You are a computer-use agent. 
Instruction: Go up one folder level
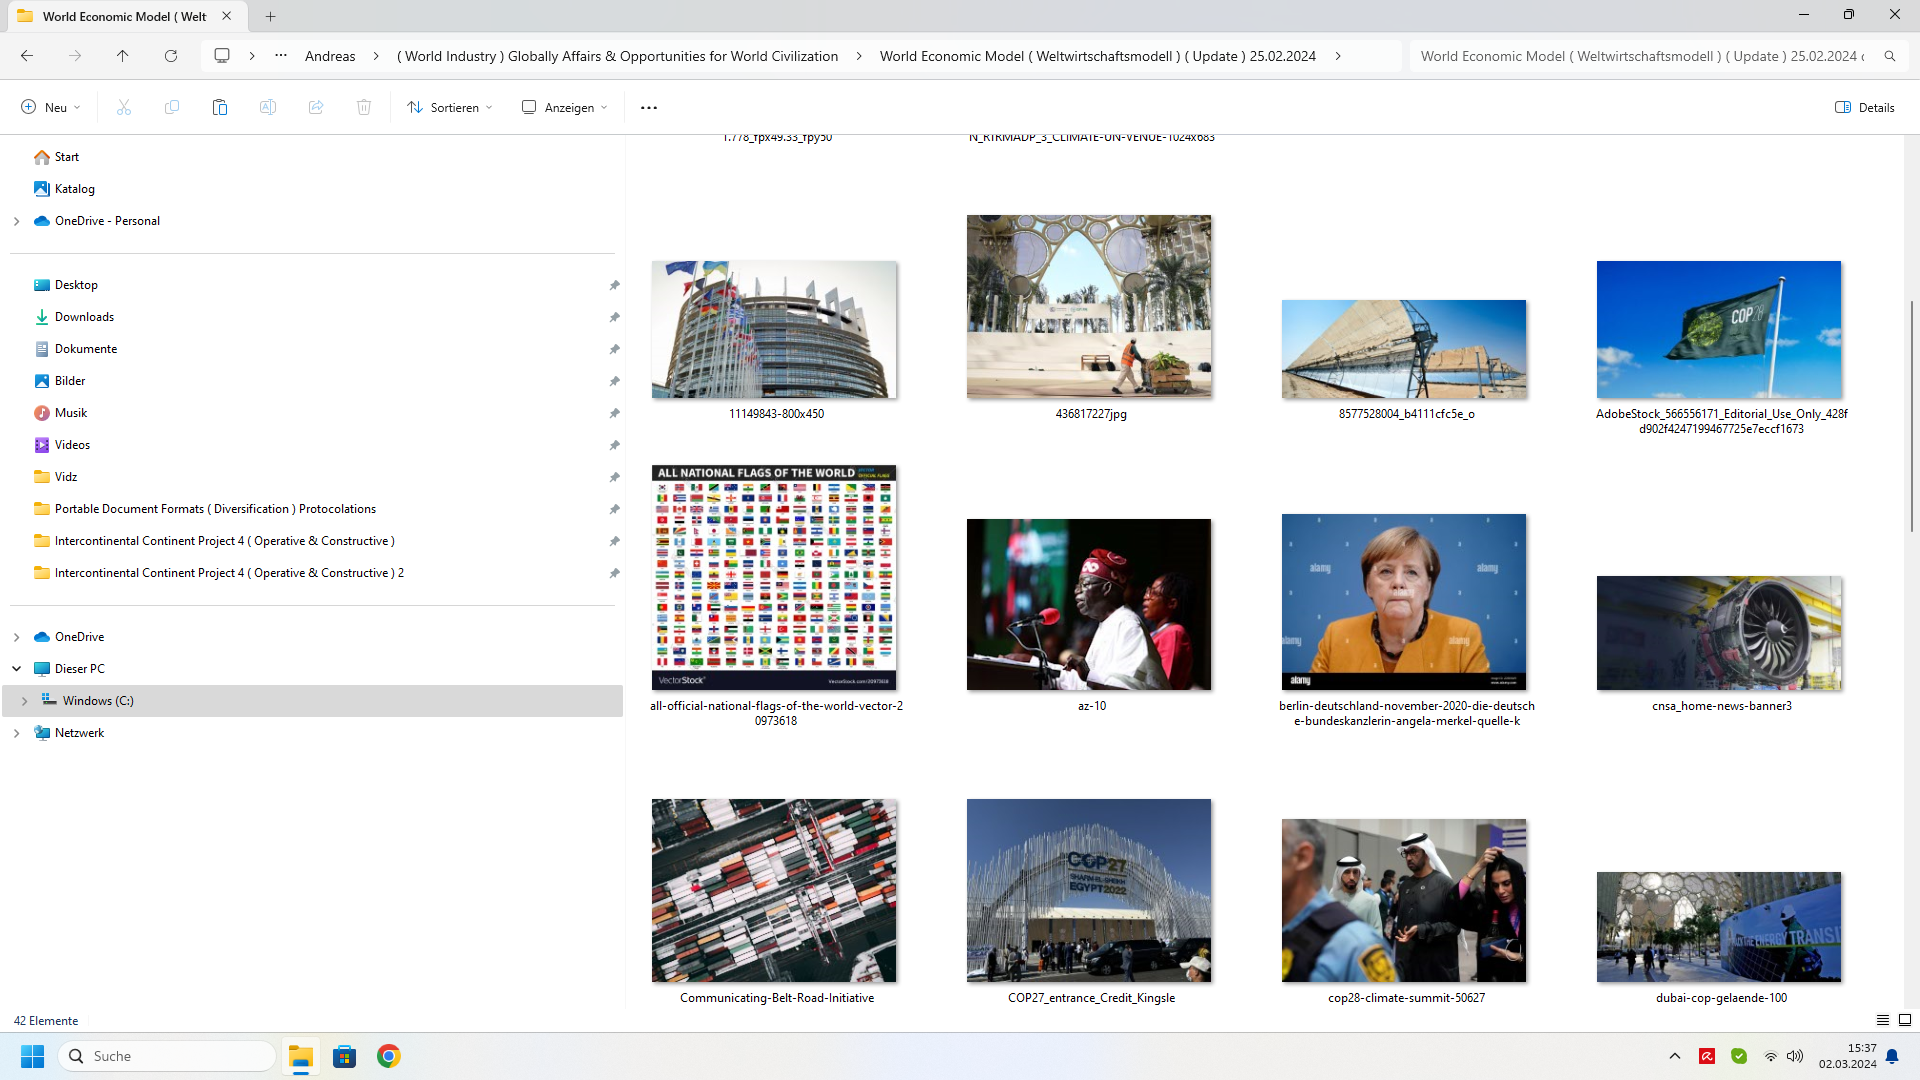pyautogui.click(x=123, y=56)
